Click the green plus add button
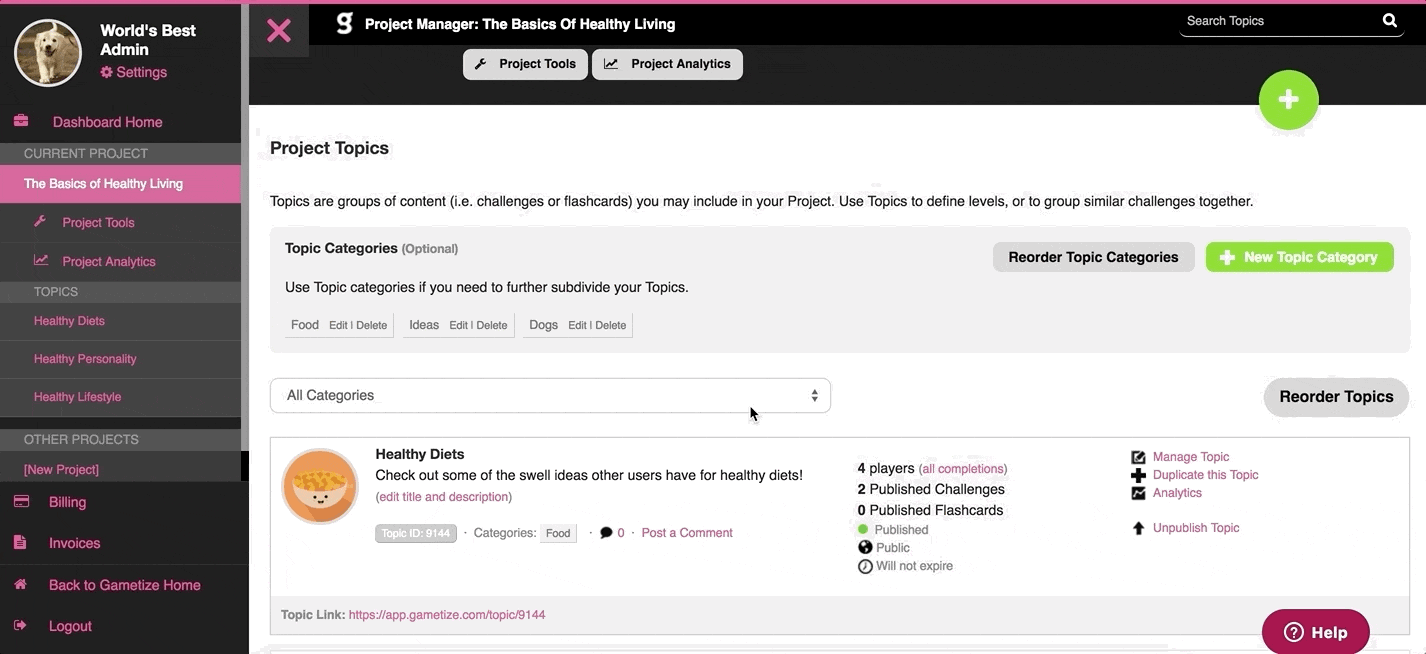 [1289, 100]
